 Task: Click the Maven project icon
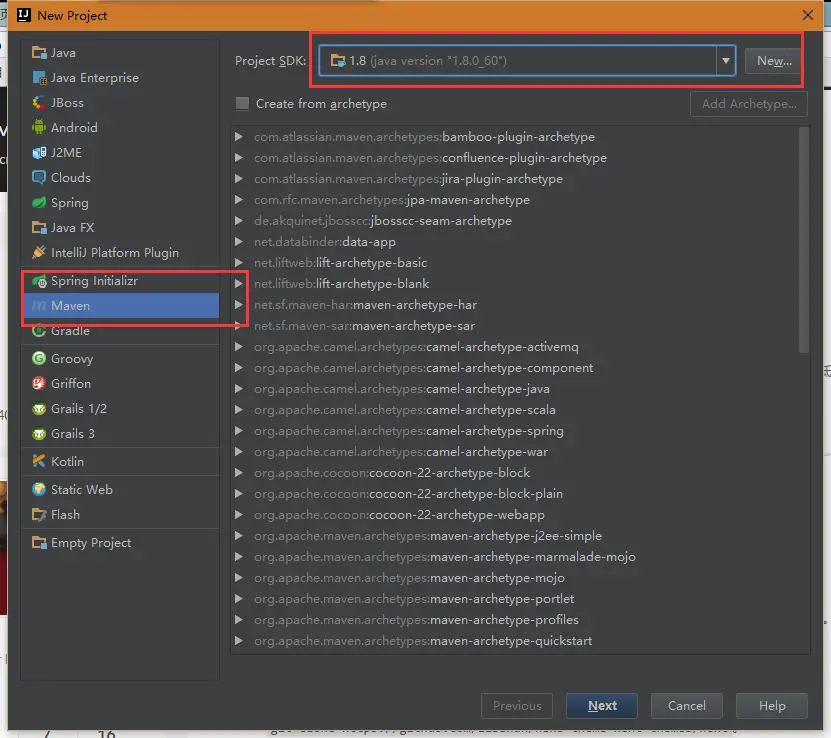pos(39,306)
